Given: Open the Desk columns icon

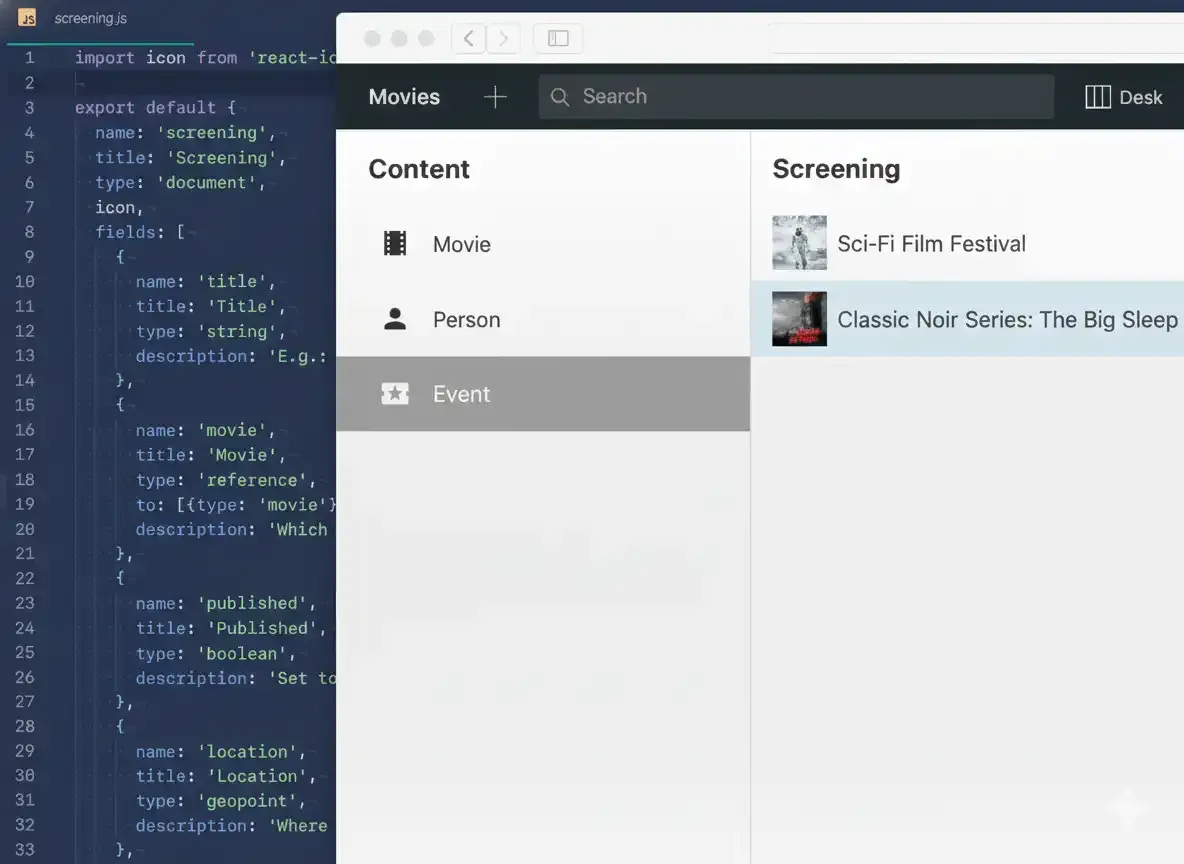Looking at the screenshot, I should coord(1097,96).
